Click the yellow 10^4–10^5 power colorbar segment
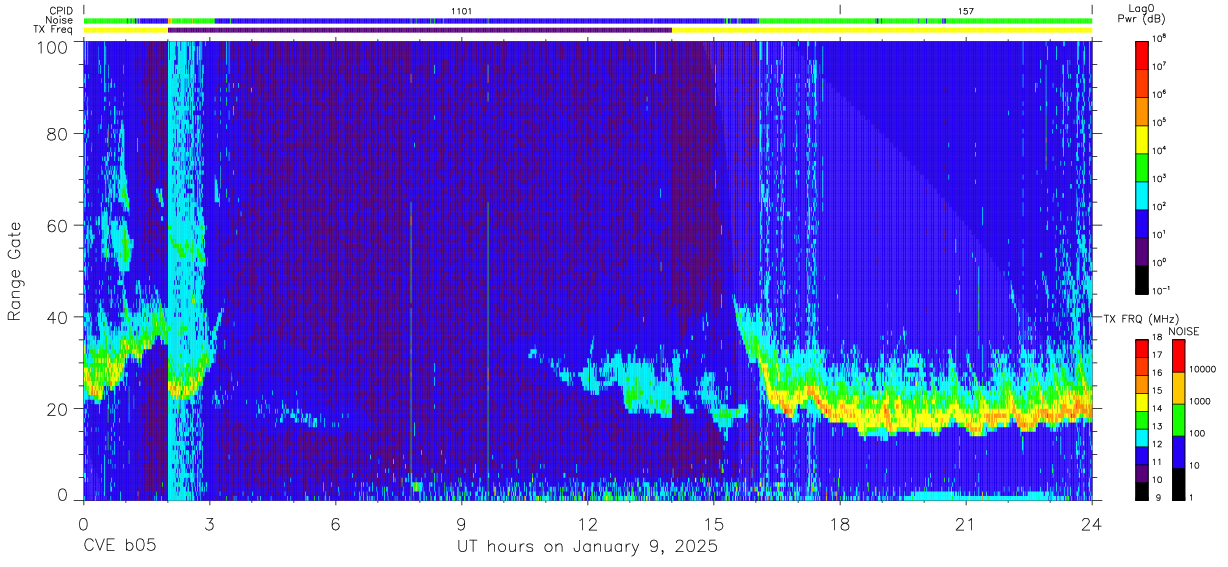 (1143, 137)
